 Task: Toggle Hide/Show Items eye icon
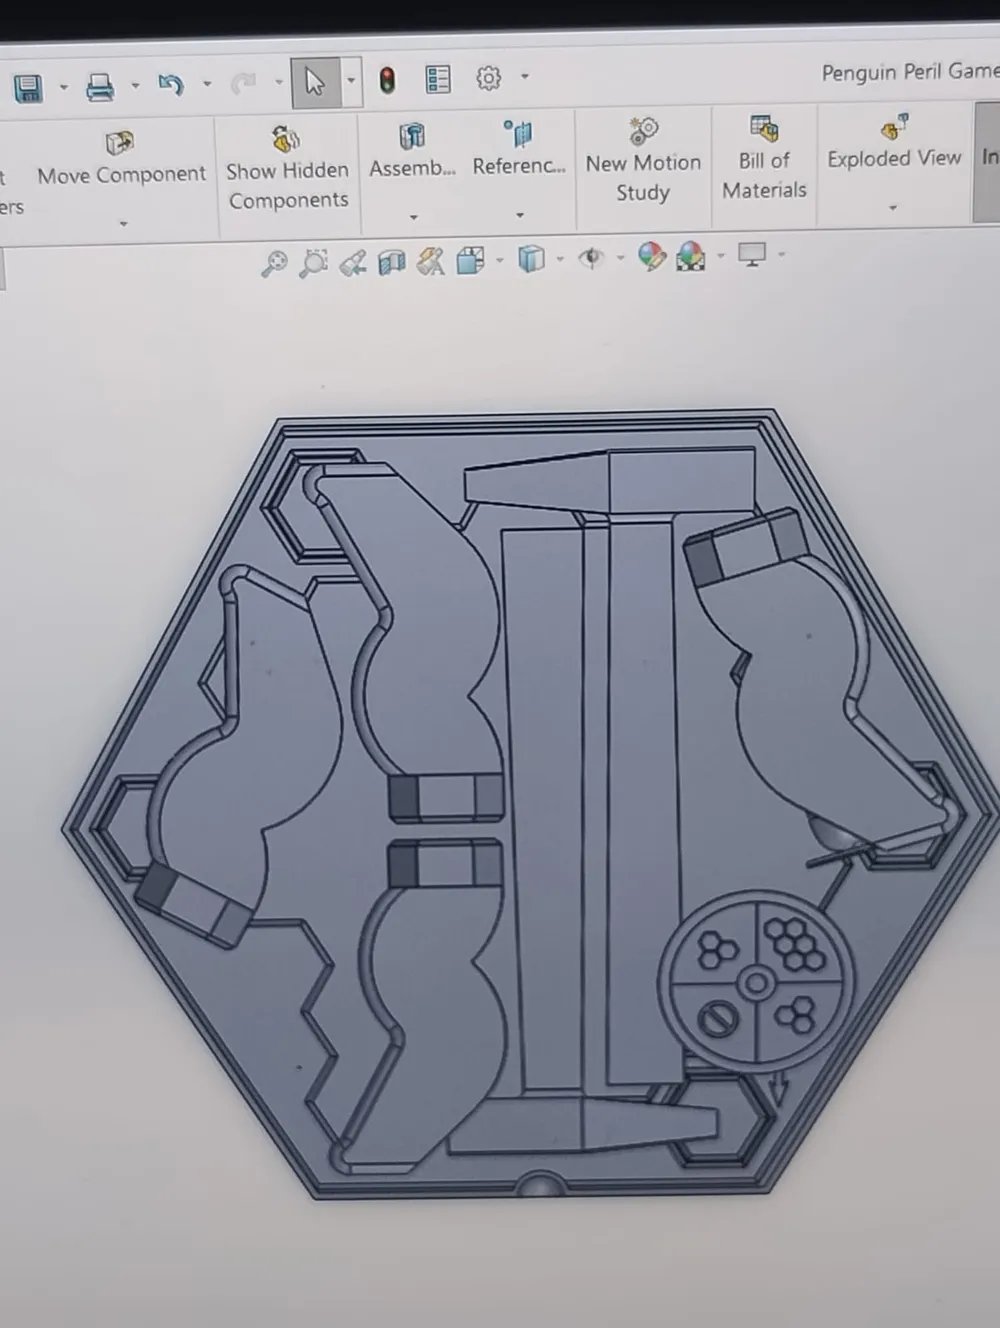click(592, 259)
